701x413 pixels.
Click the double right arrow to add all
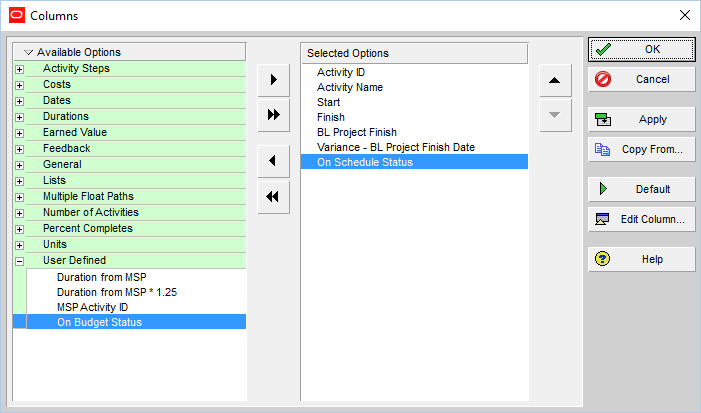click(x=273, y=115)
